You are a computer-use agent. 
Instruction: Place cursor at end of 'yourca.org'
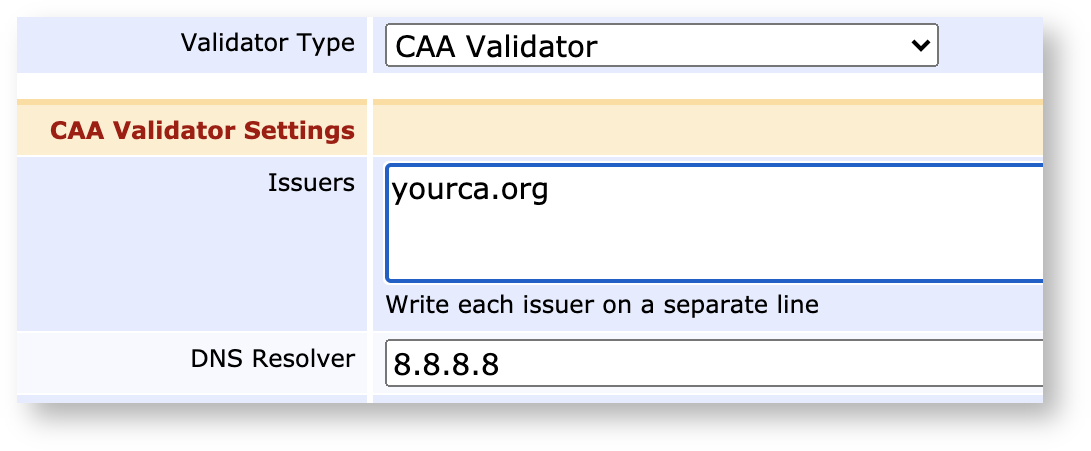coord(550,190)
